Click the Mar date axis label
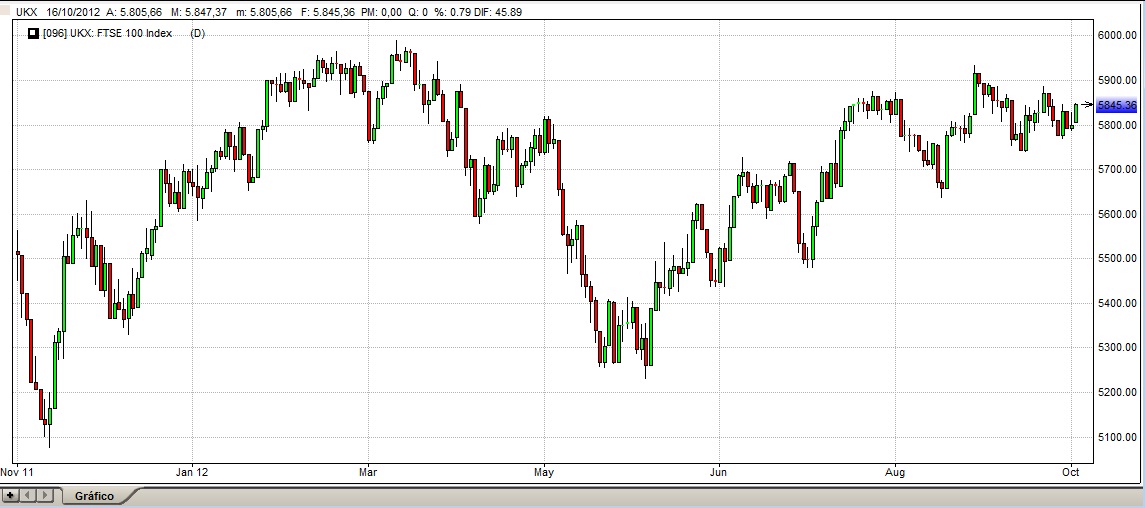Screen dimensions: 1145x508 (x=367, y=470)
